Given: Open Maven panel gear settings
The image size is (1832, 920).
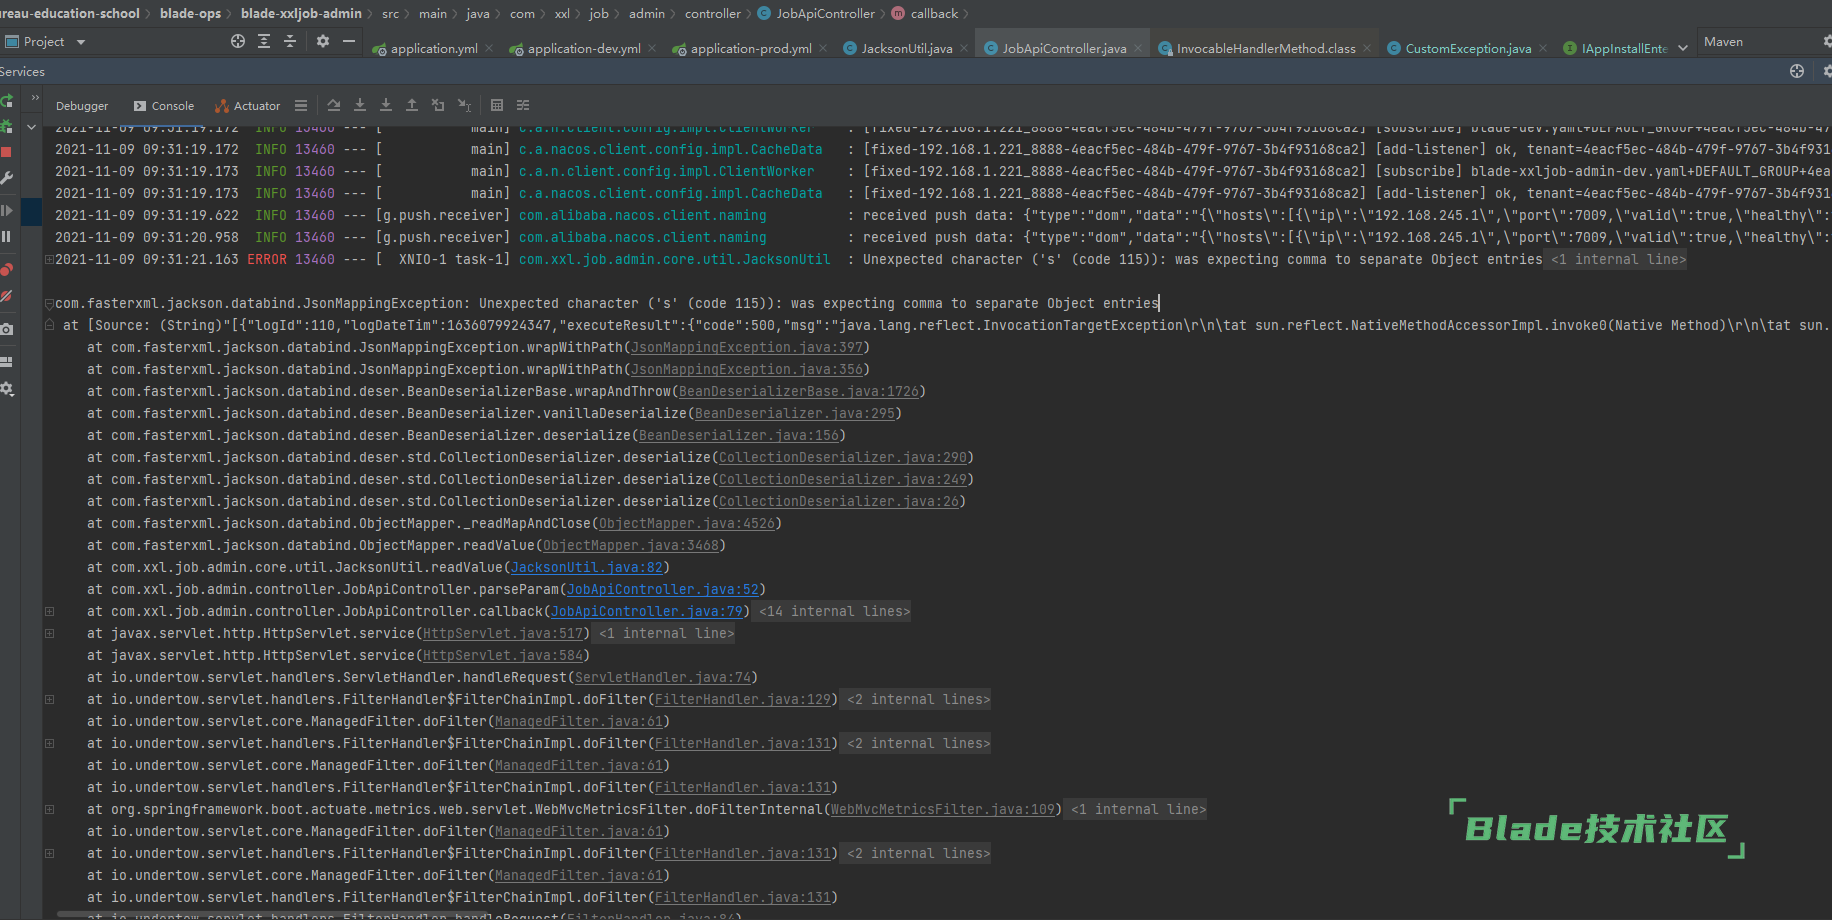Looking at the screenshot, I should coord(1826,42).
